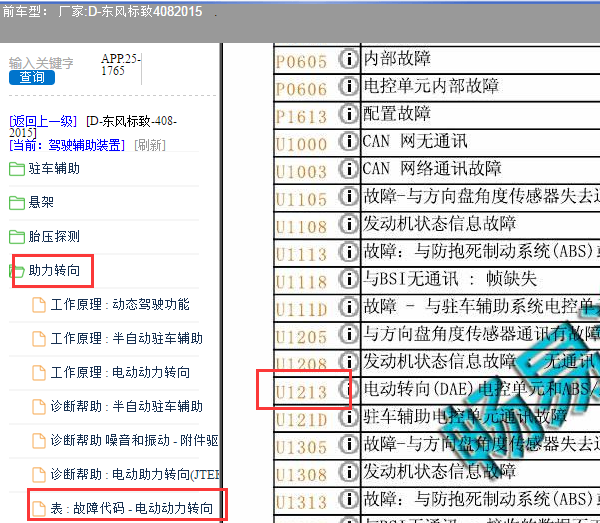Click info icon for code P0605
600x523 pixels.
tap(348, 59)
